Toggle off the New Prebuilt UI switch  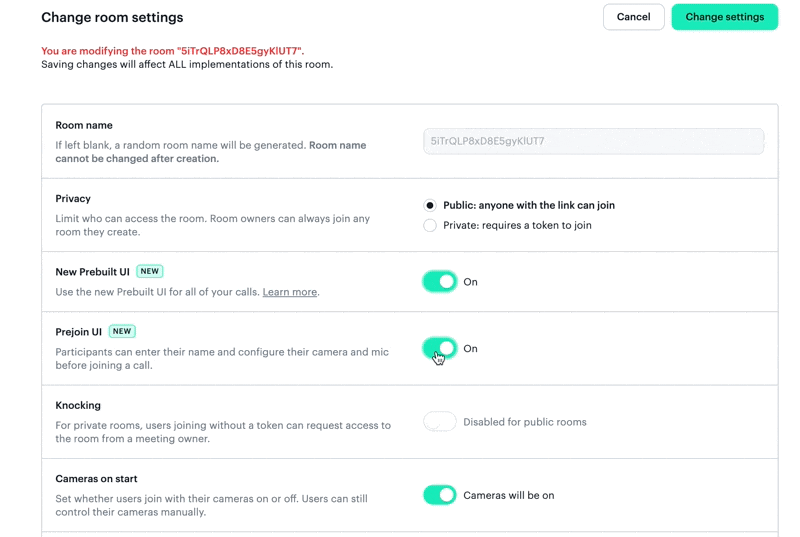(x=439, y=282)
